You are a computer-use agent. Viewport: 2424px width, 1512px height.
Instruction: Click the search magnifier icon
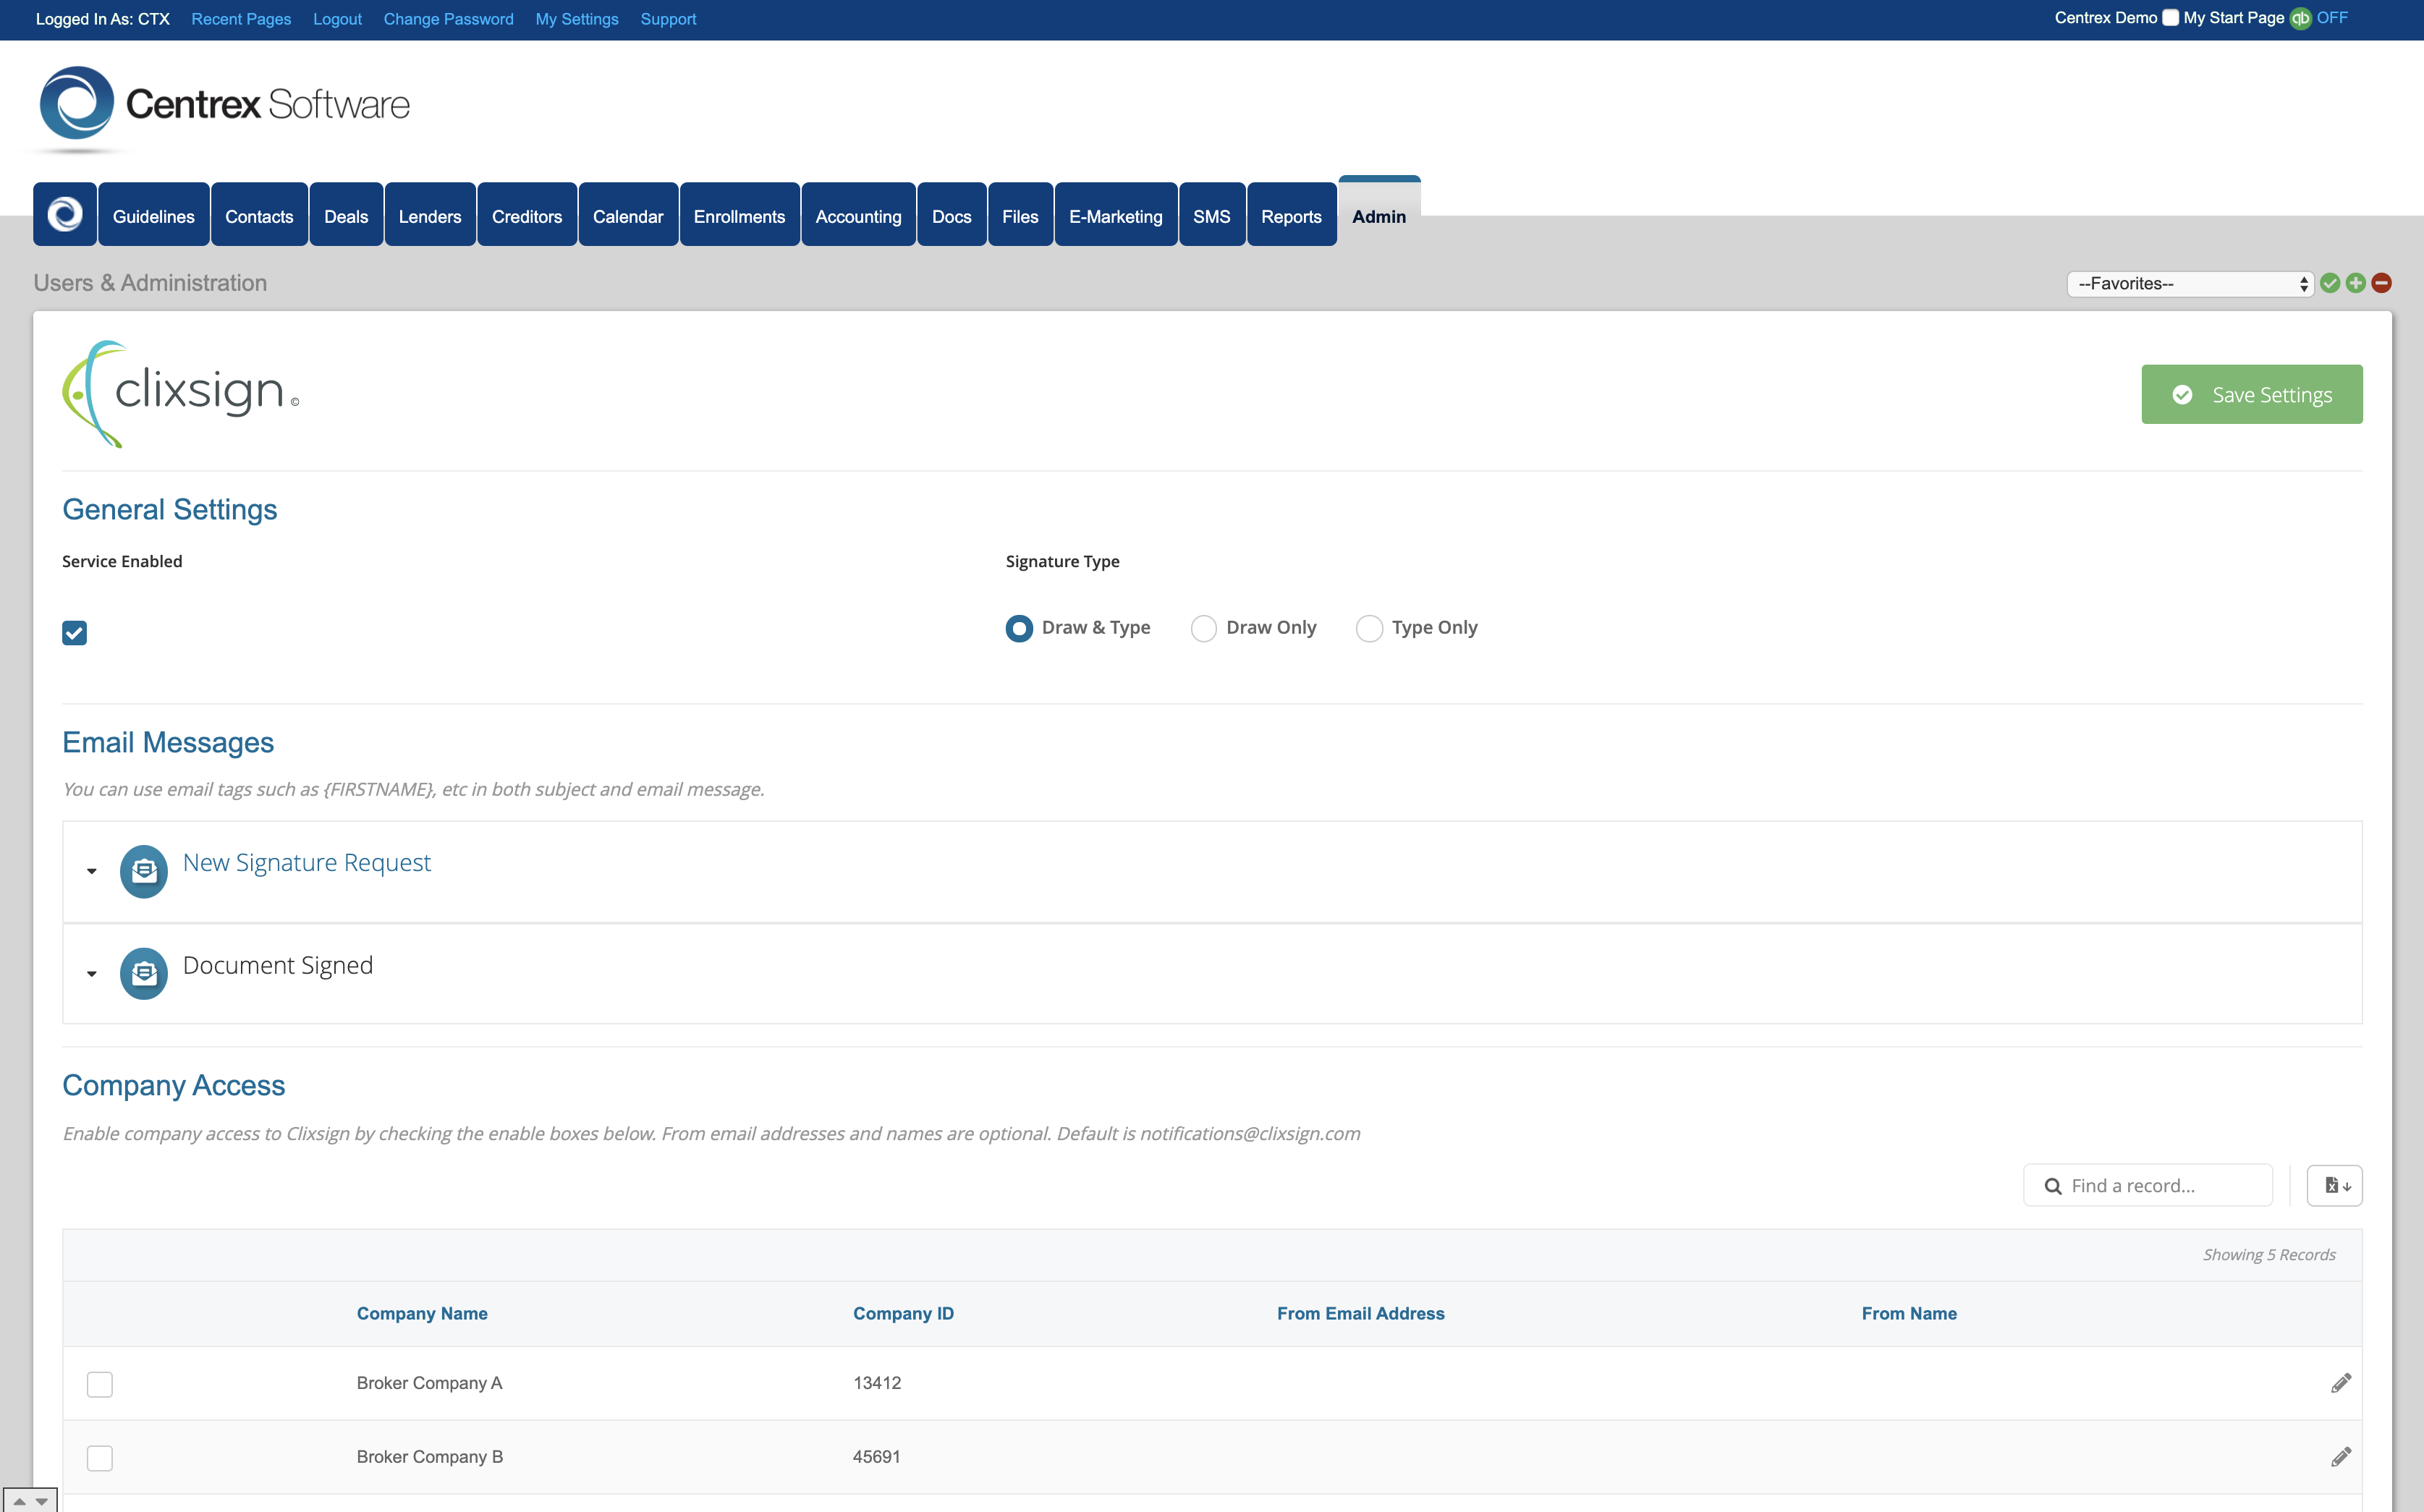tap(2053, 1186)
